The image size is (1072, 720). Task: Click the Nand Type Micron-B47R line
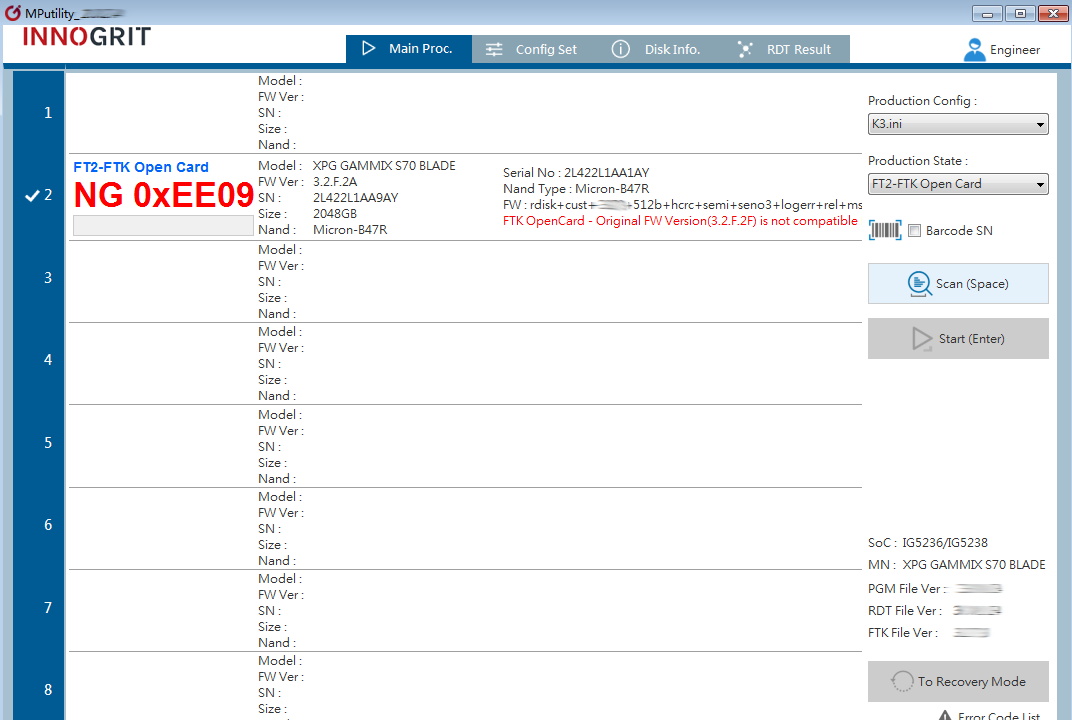[576, 189]
